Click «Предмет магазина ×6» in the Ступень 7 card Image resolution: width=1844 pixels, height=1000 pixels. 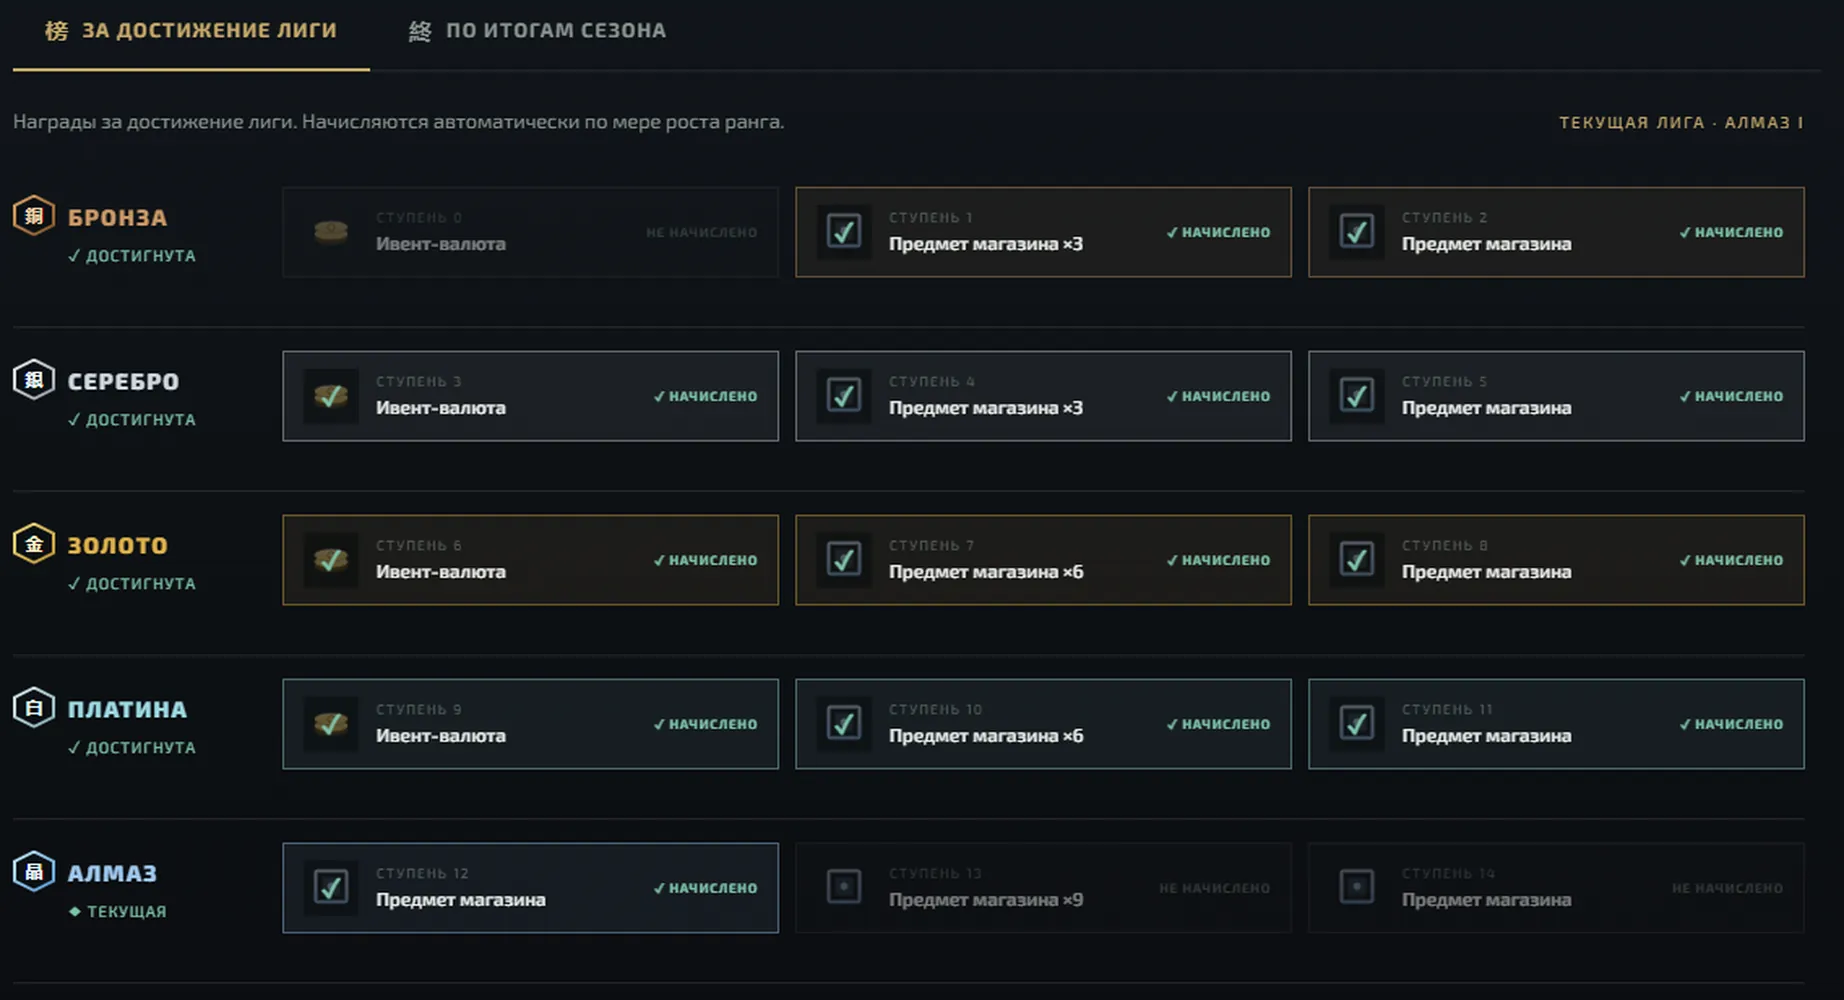986,572
